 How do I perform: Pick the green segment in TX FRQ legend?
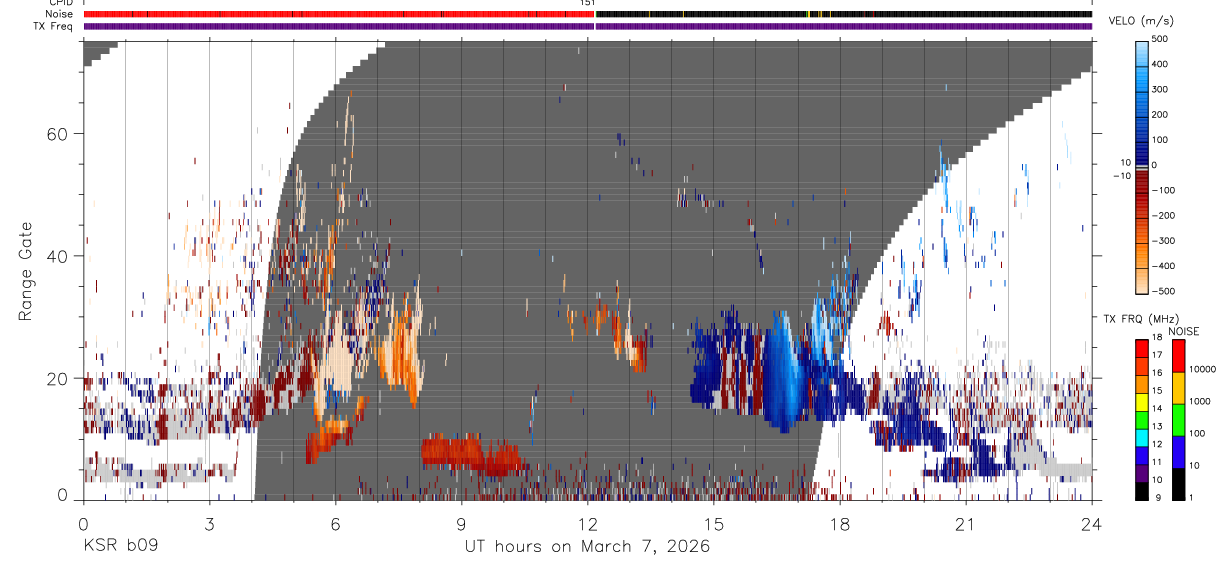(1142, 419)
